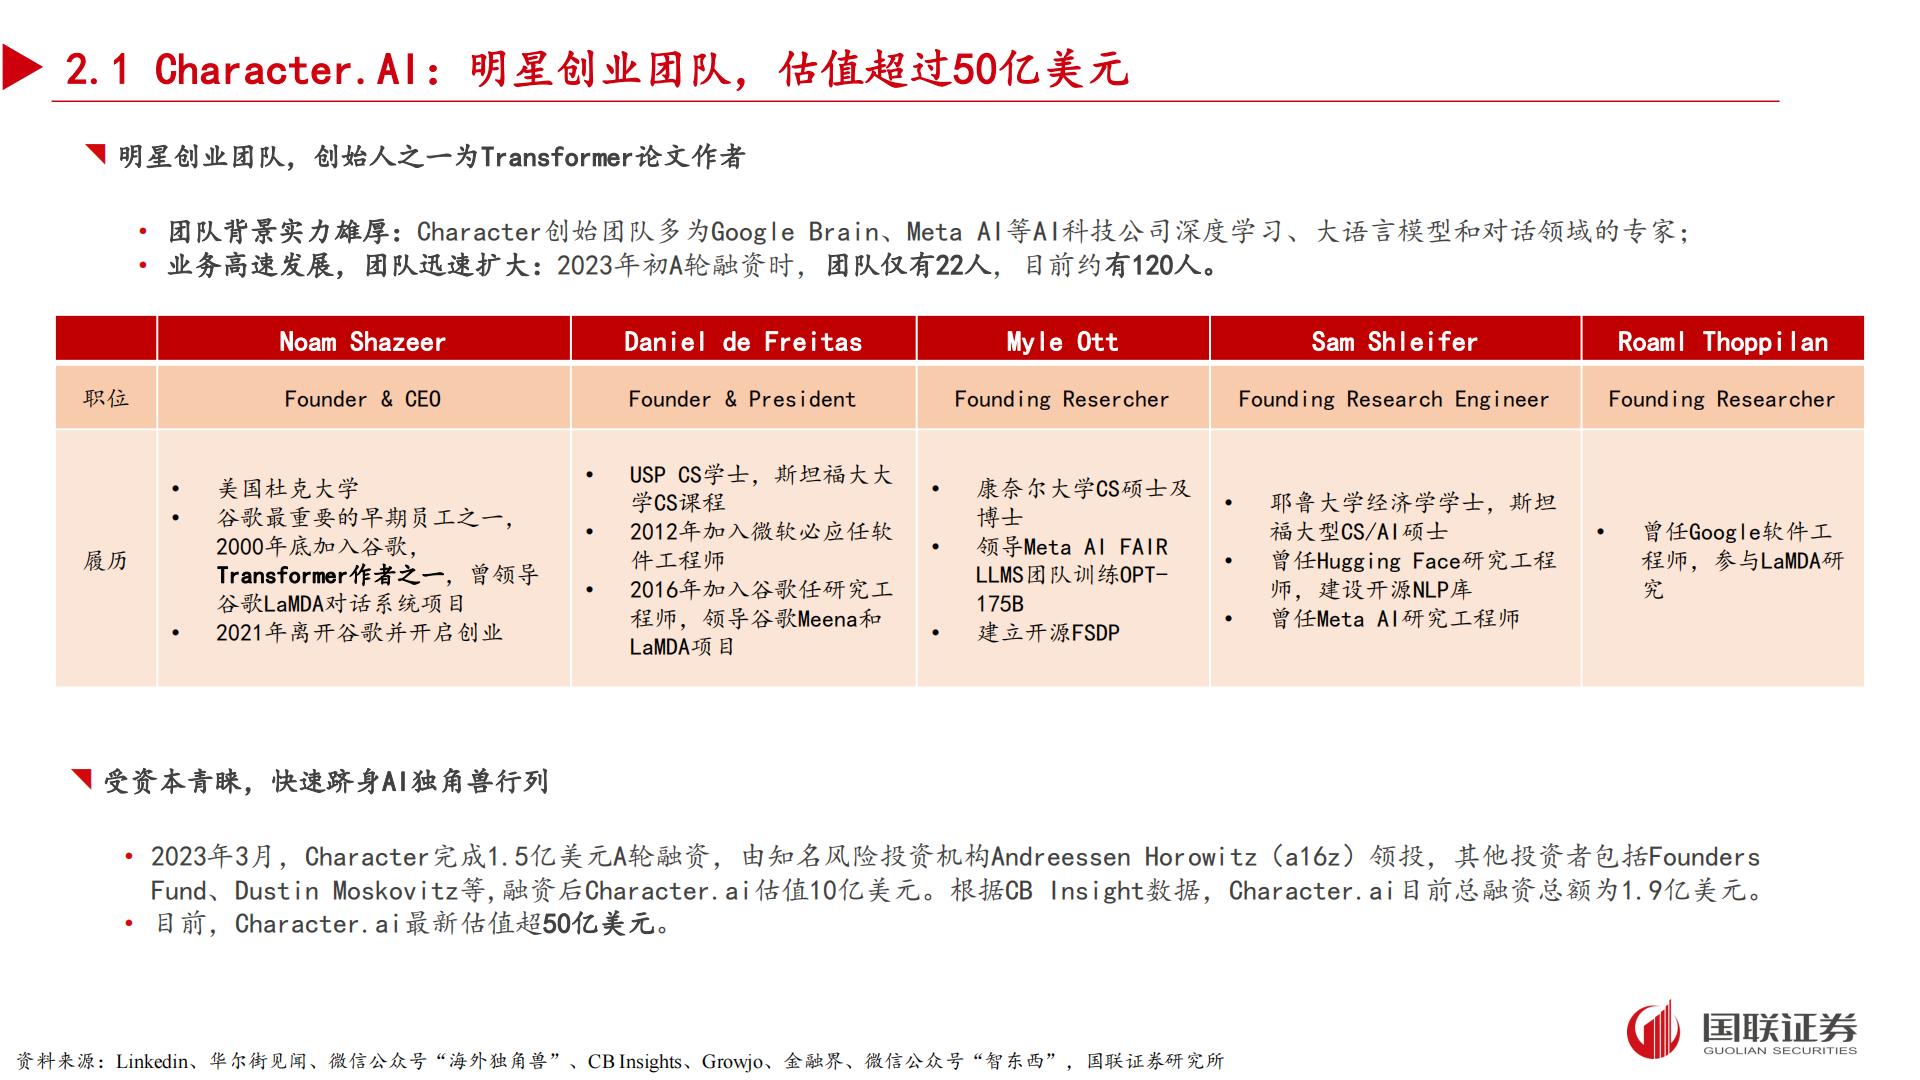Click the Founding Research Engineer cell
The width and height of the screenshot is (1920, 1080).
pyautogui.click(x=1395, y=398)
